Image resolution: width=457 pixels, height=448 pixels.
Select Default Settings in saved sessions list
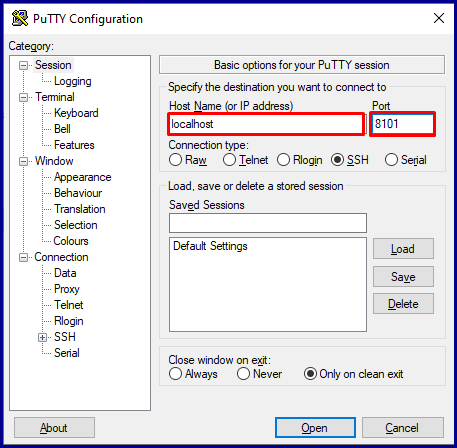(x=210, y=246)
